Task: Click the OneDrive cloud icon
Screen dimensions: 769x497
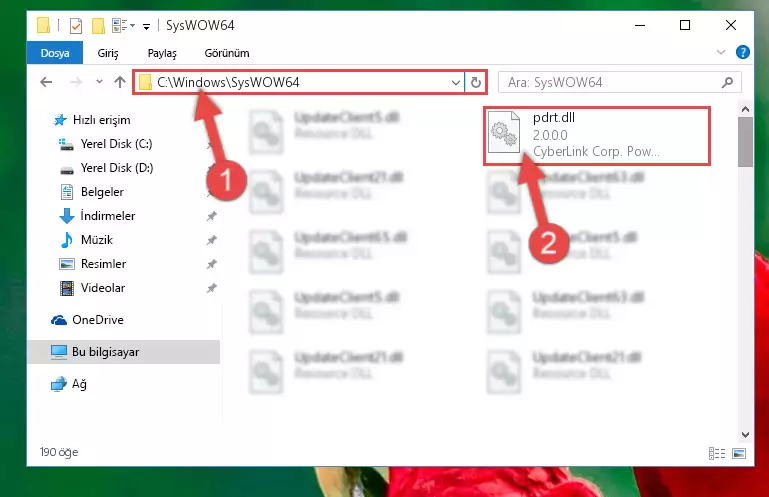Action: tap(59, 320)
